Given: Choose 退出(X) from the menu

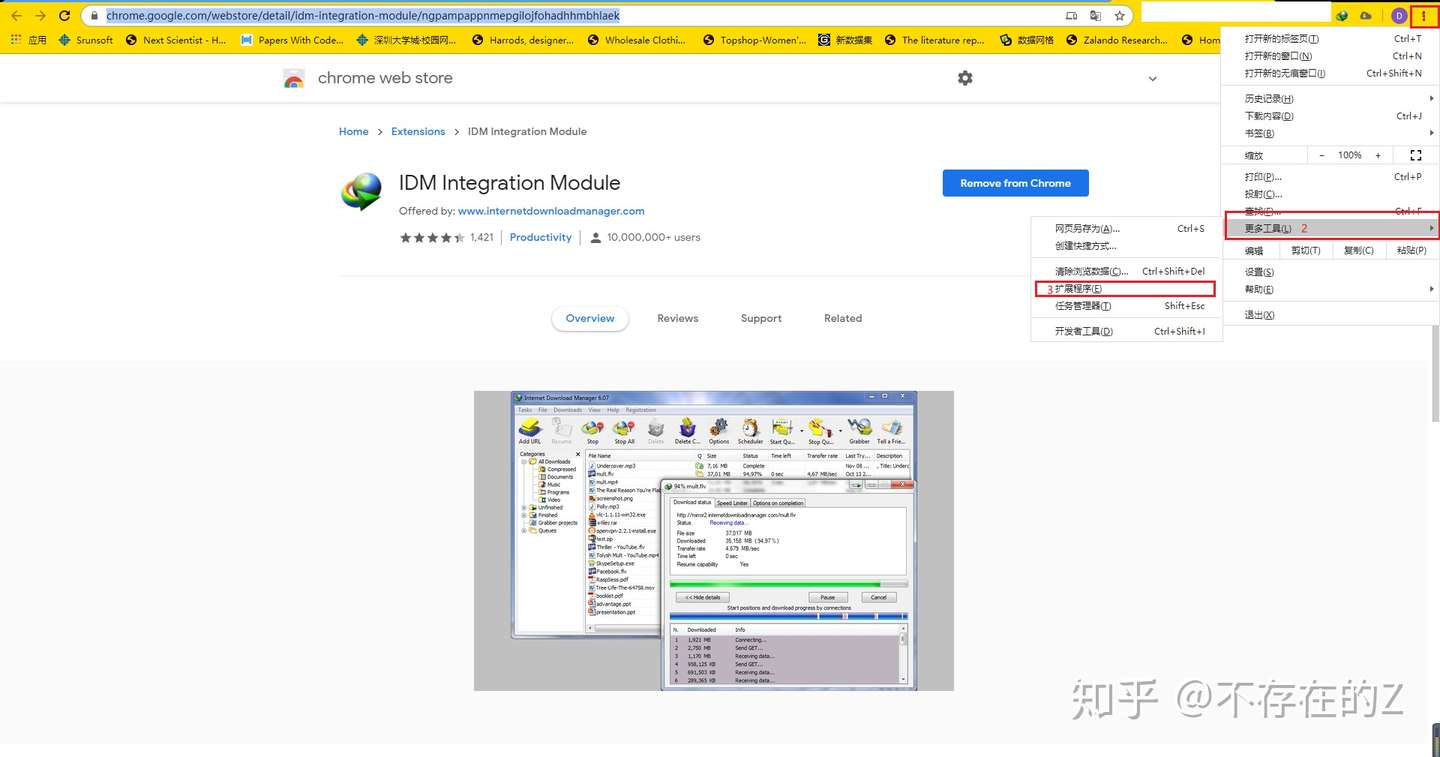Looking at the screenshot, I should pyautogui.click(x=1330, y=315).
